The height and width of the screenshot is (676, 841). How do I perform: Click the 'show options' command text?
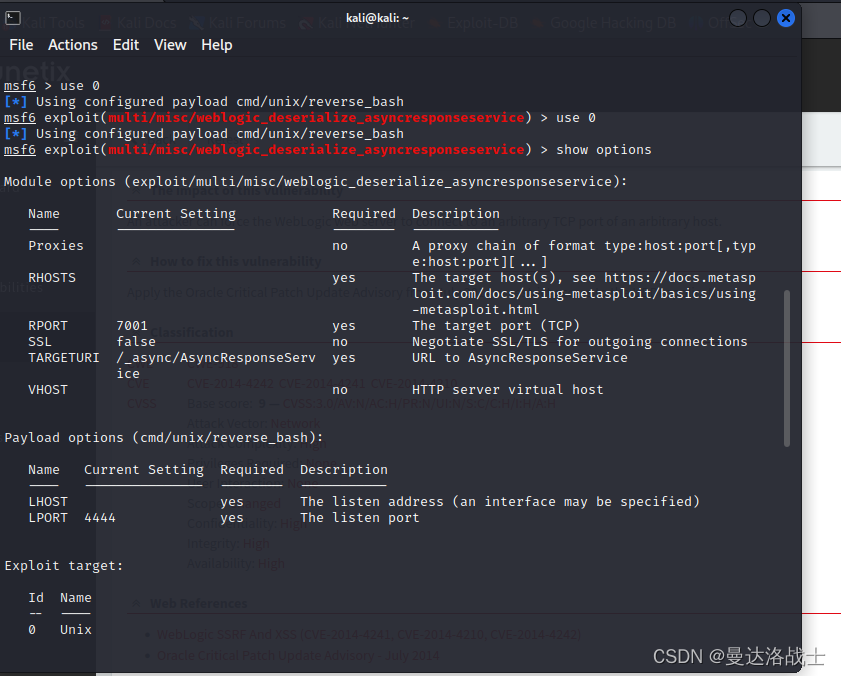(604, 150)
